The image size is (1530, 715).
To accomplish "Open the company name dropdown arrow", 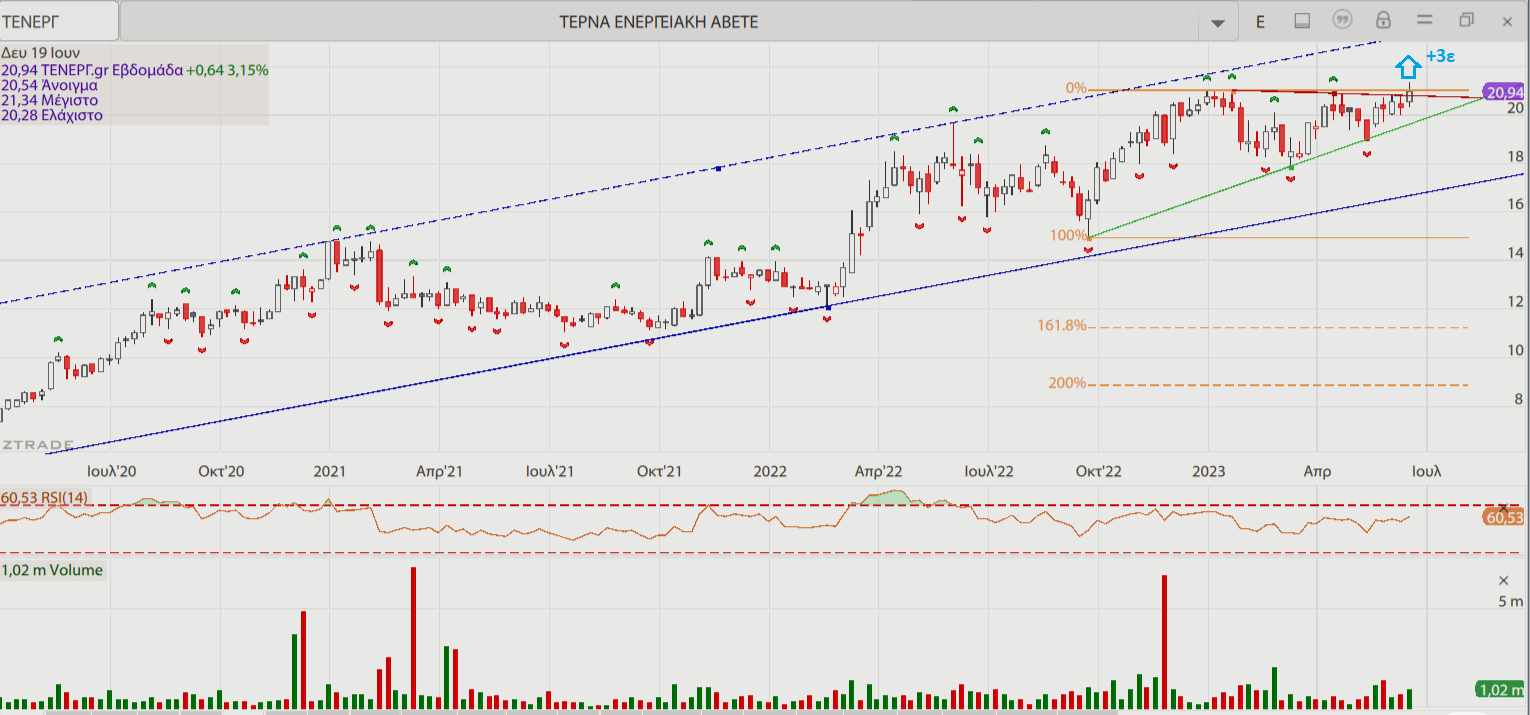I will click(x=1217, y=22).
